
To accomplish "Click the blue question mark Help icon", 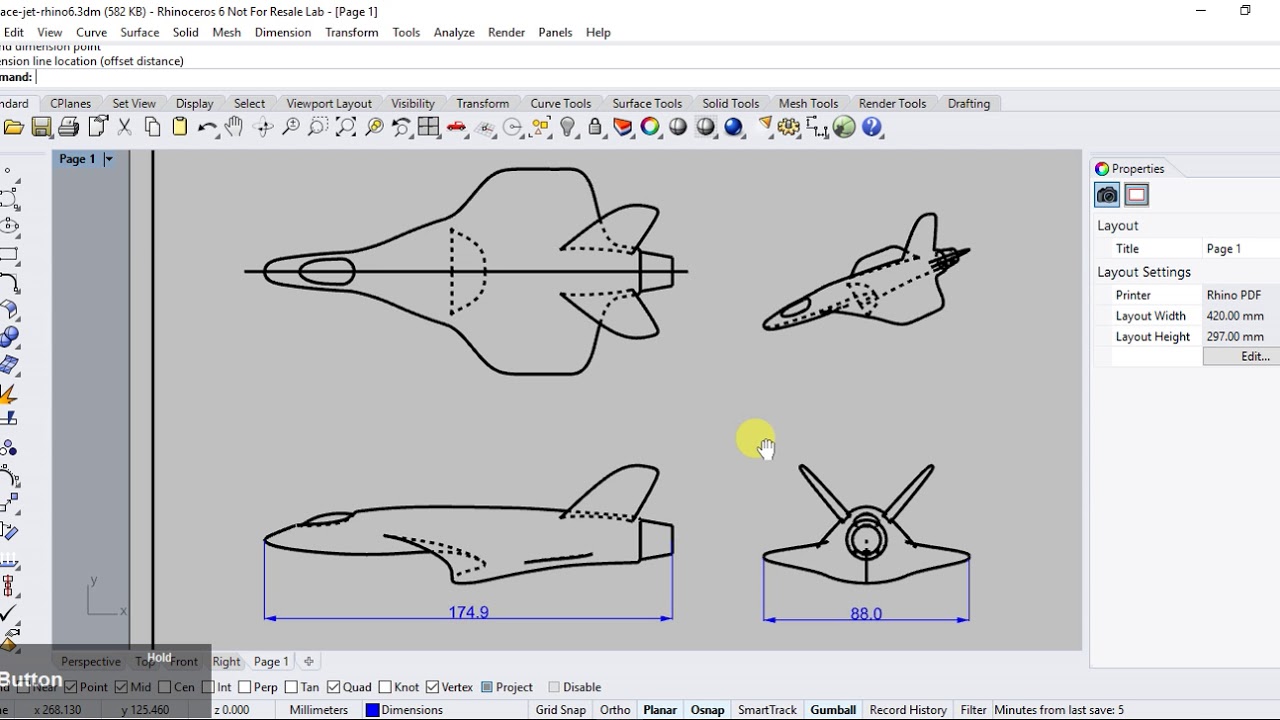I will tap(872, 127).
